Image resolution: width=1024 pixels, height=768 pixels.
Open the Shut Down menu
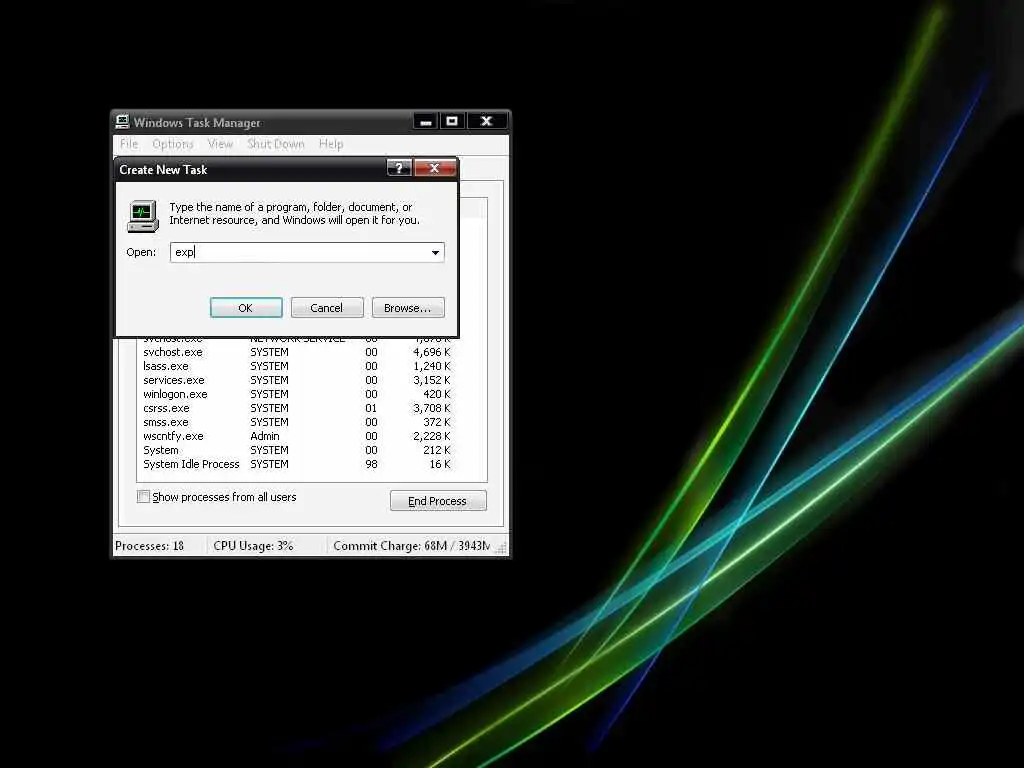click(276, 144)
